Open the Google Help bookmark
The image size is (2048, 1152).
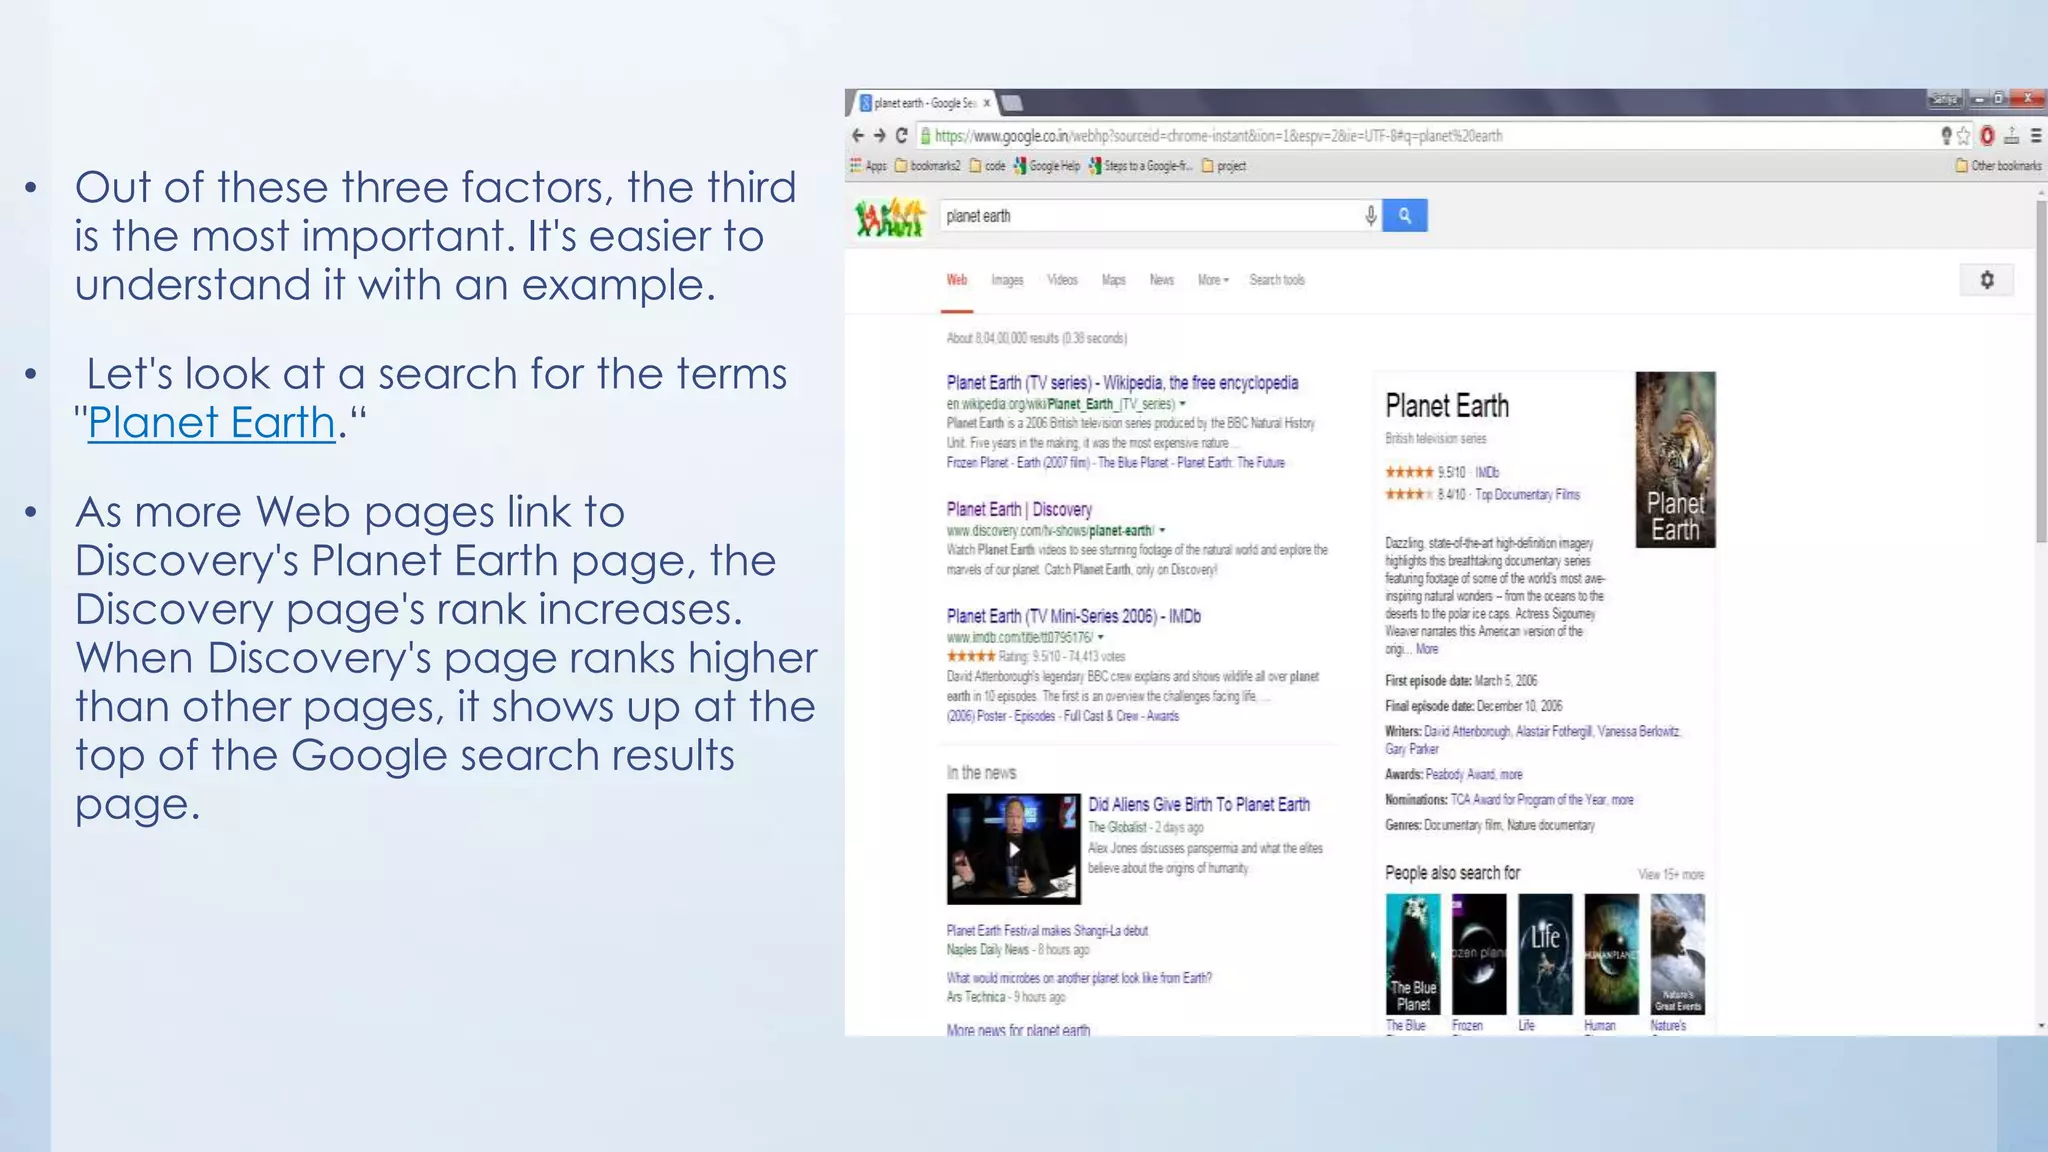pyautogui.click(x=1046, y=166)
